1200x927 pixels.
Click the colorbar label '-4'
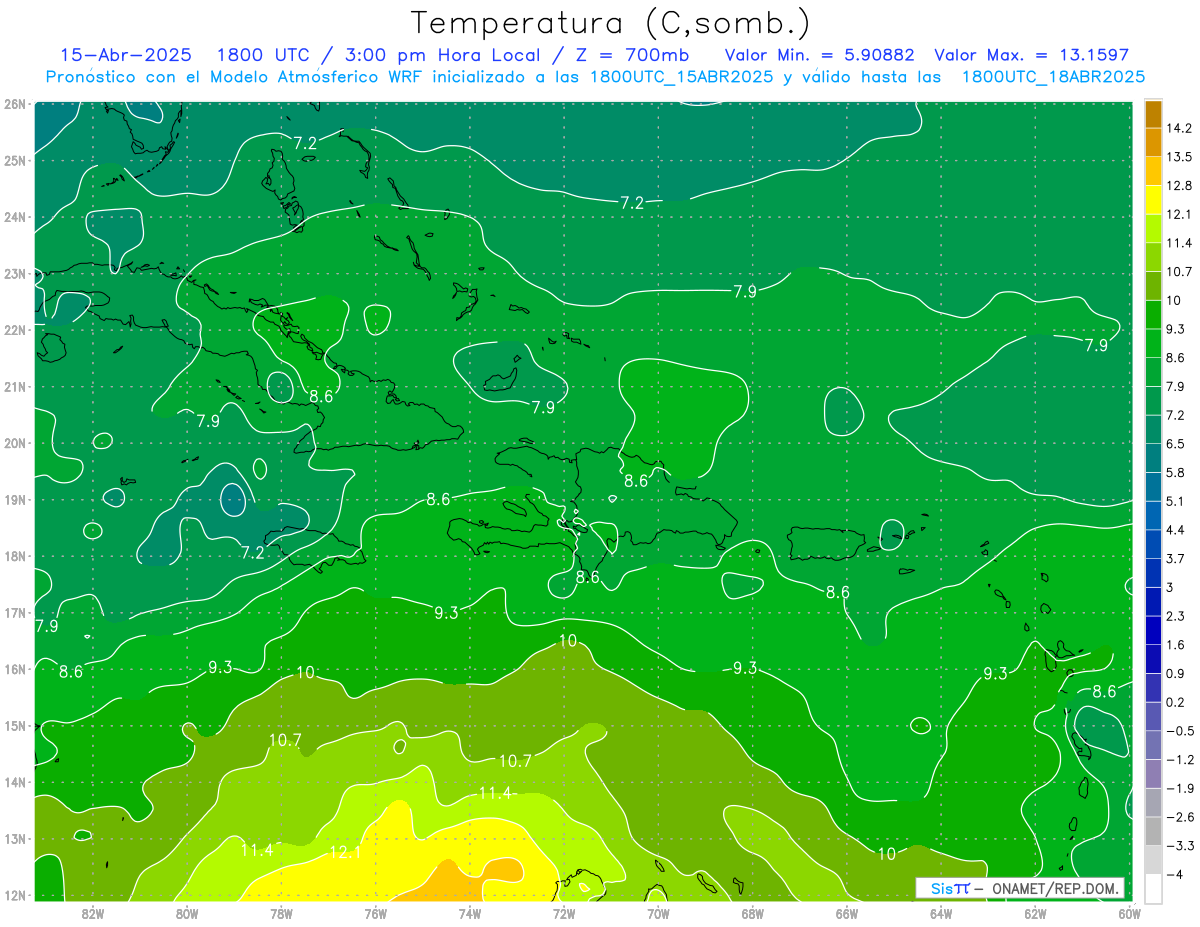(1174, 874)
